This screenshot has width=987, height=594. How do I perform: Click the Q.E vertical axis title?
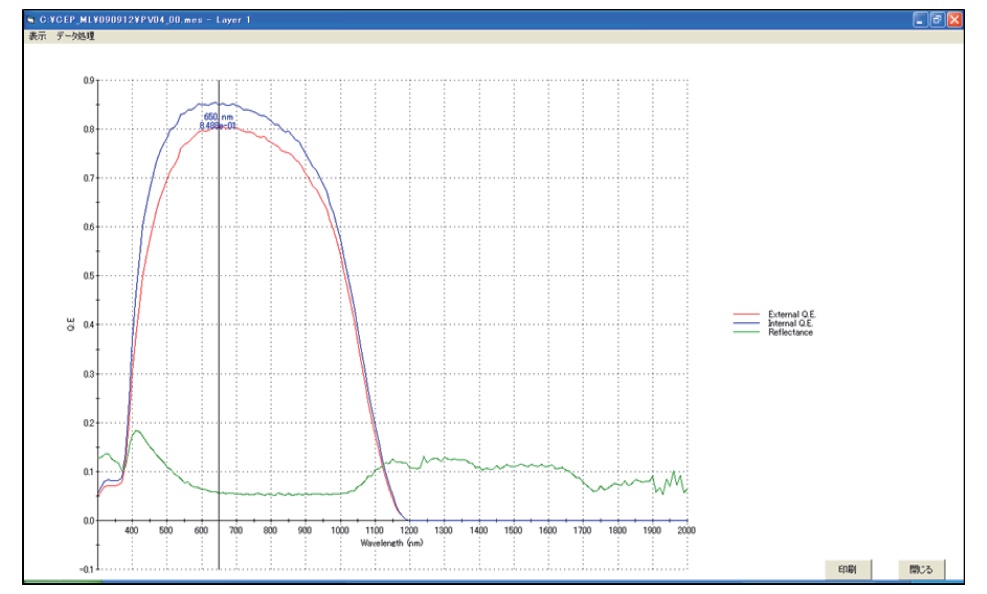tap(70, 325)
